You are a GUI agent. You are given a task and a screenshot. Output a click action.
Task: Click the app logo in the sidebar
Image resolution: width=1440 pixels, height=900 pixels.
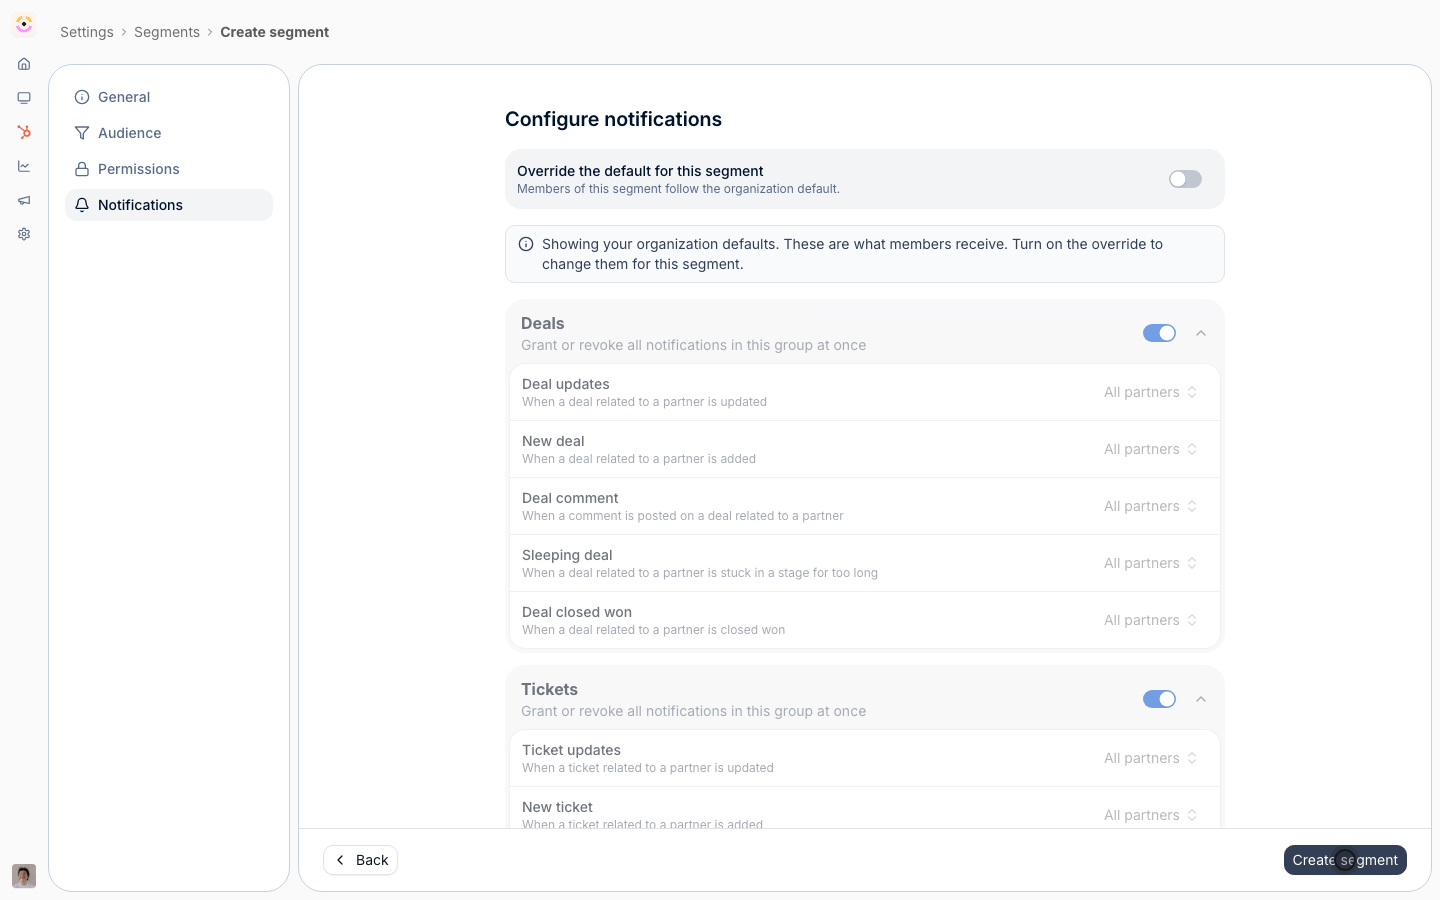pos(24,24)
